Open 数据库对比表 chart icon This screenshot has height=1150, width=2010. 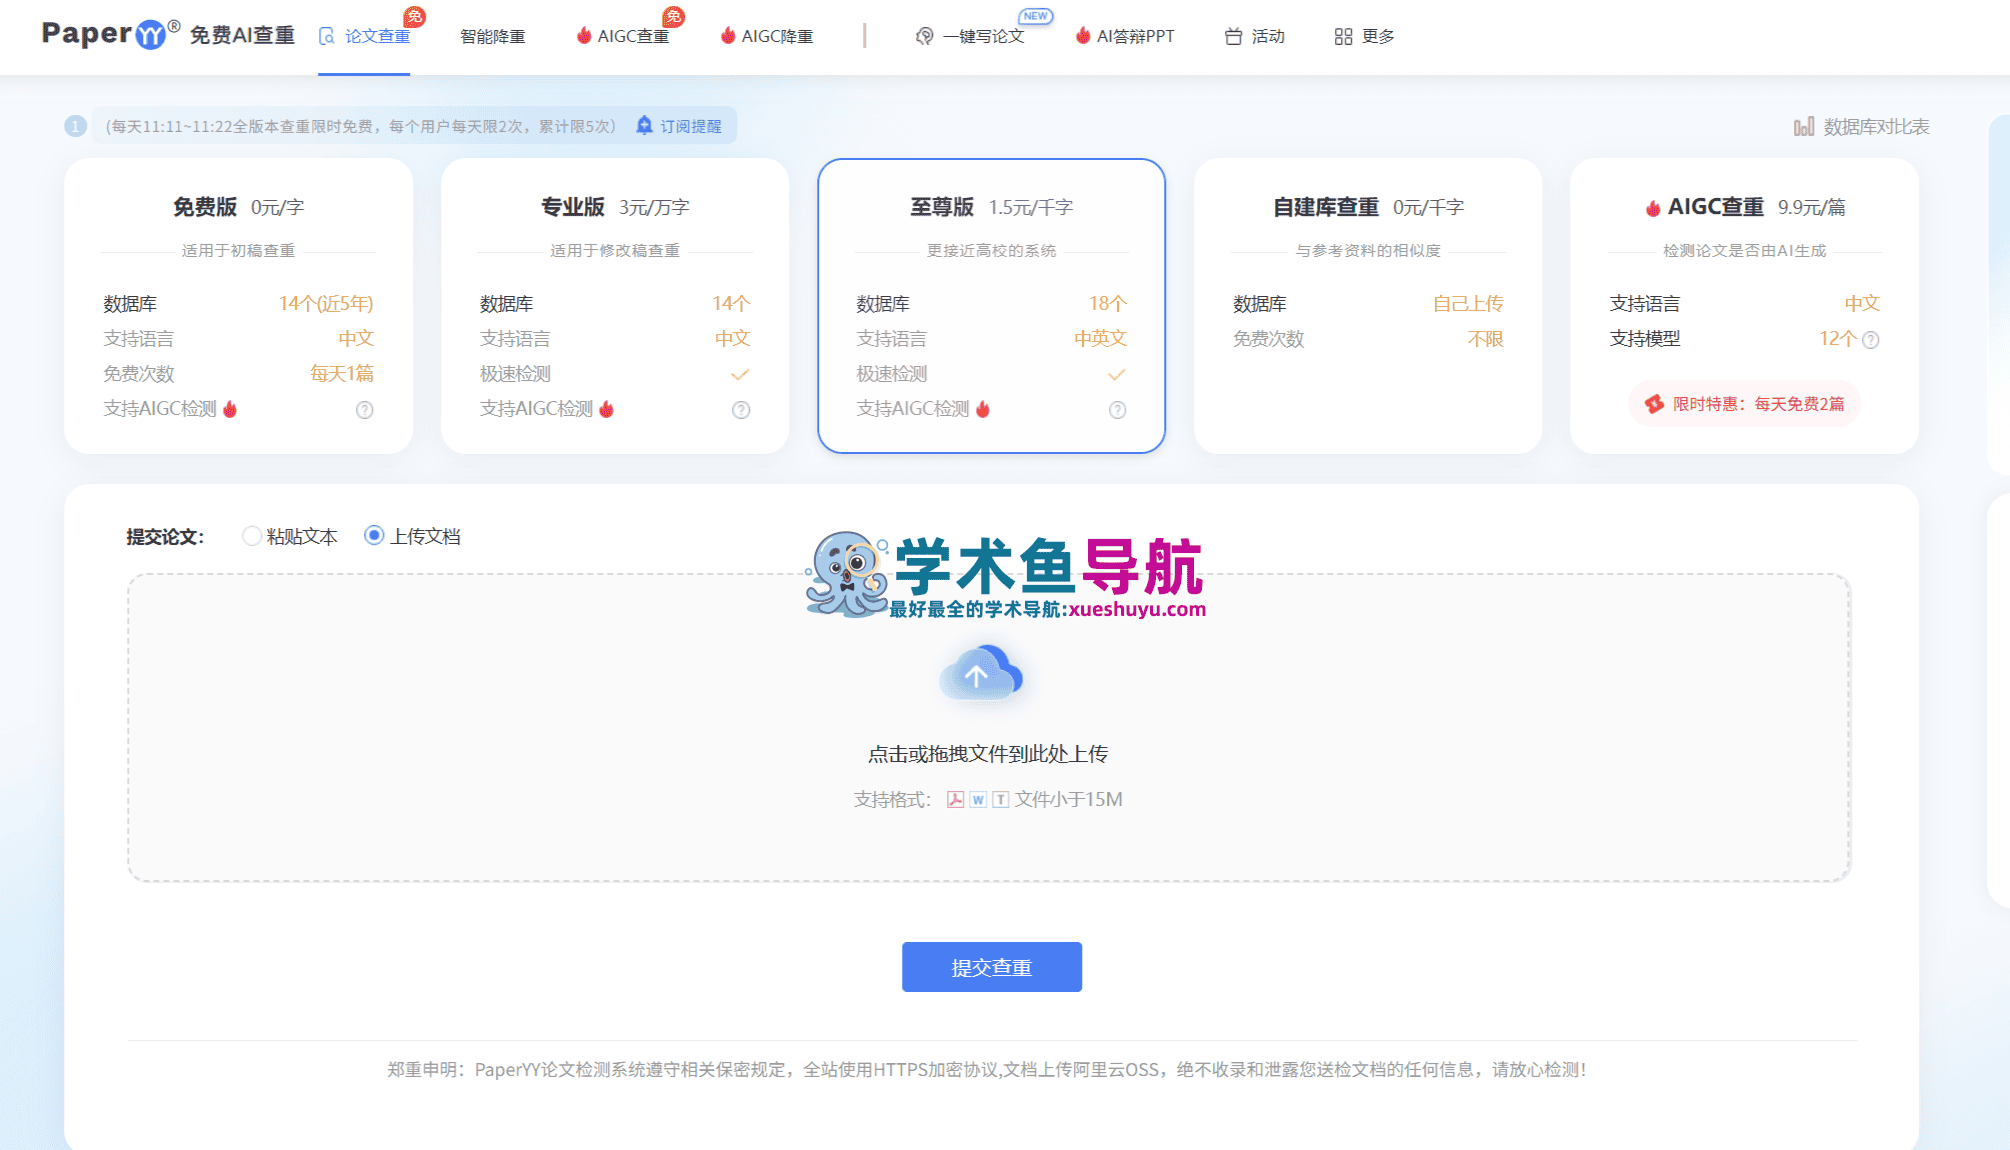1803,127
